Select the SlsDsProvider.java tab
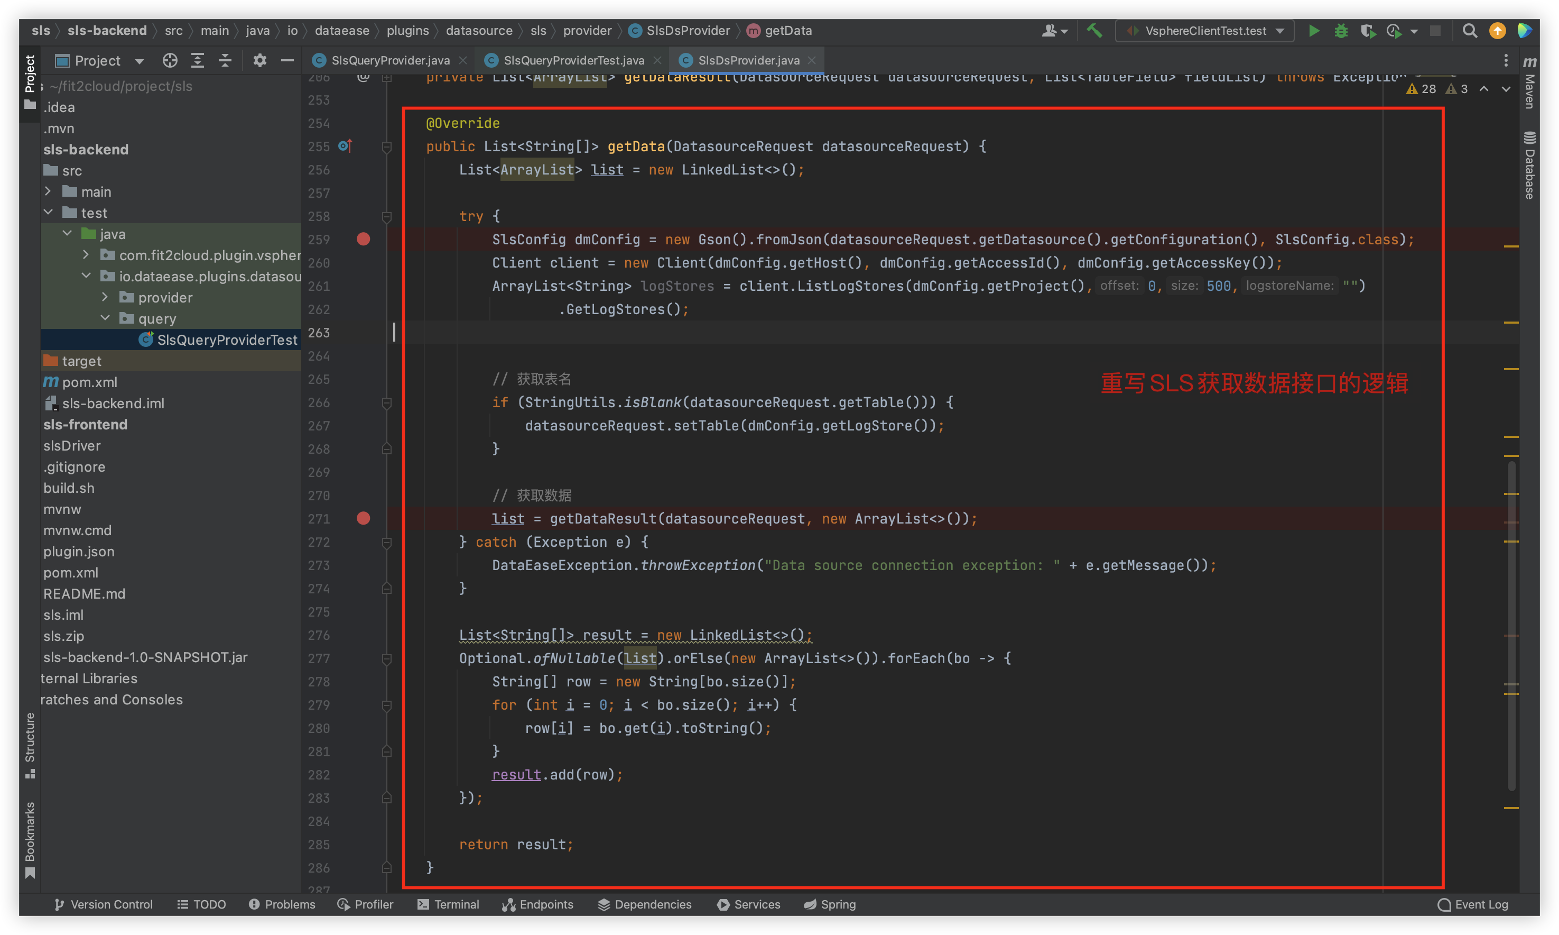 coord(748,61)
